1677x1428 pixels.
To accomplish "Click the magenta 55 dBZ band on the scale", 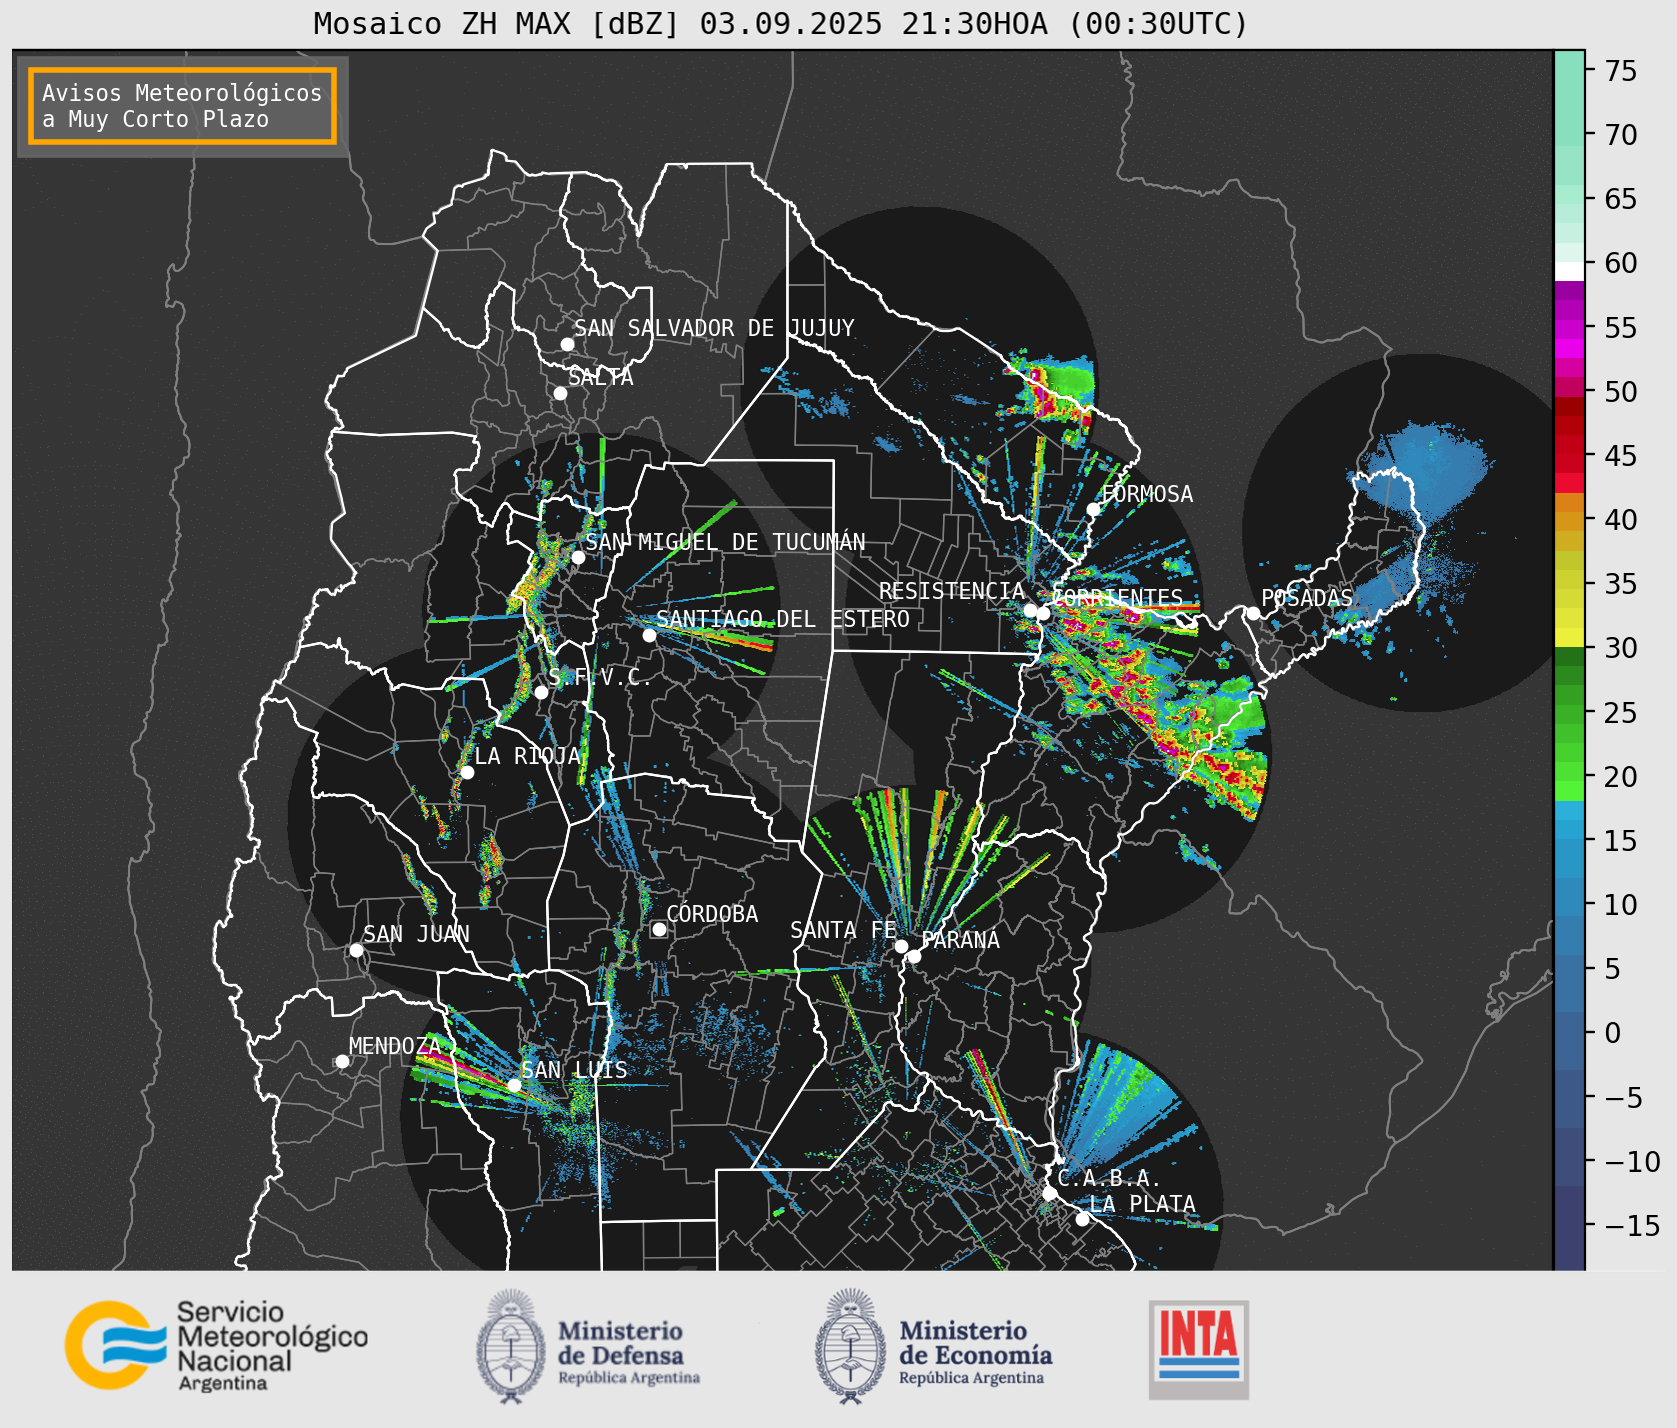I will pos(1569,328).
